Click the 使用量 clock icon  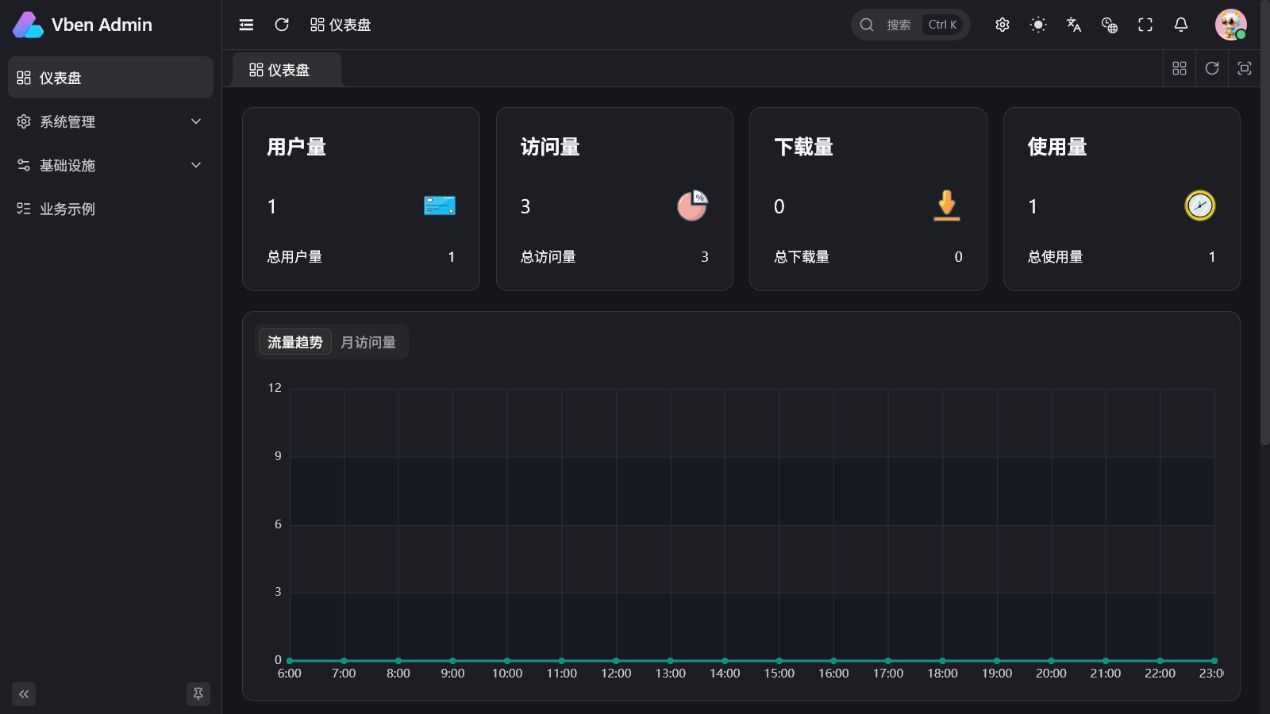pos(1200,206)
